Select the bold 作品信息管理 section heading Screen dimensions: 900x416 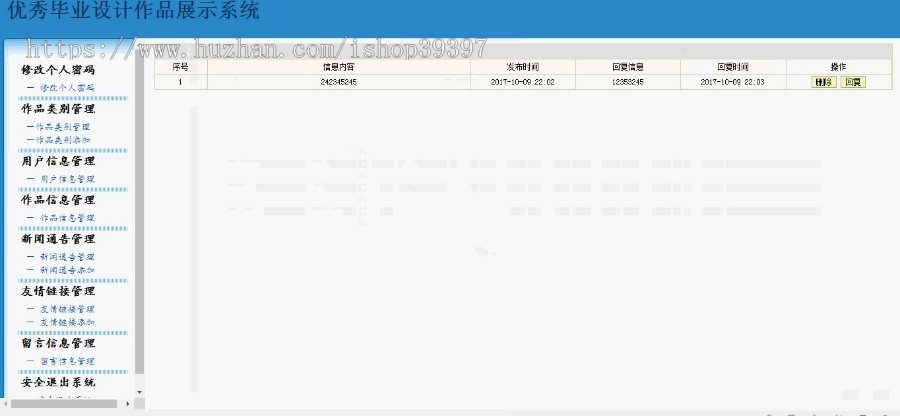pyautogui.click(x=58, y=200)
